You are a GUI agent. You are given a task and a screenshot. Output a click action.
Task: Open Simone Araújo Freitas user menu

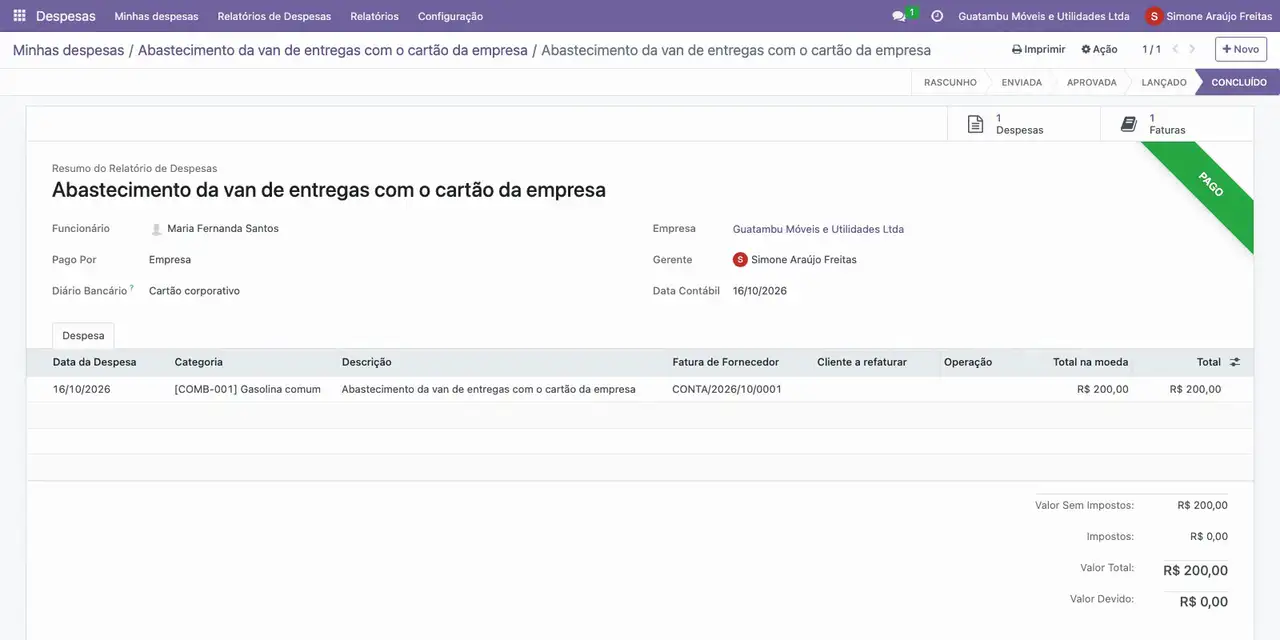(x=1209, y=16)
